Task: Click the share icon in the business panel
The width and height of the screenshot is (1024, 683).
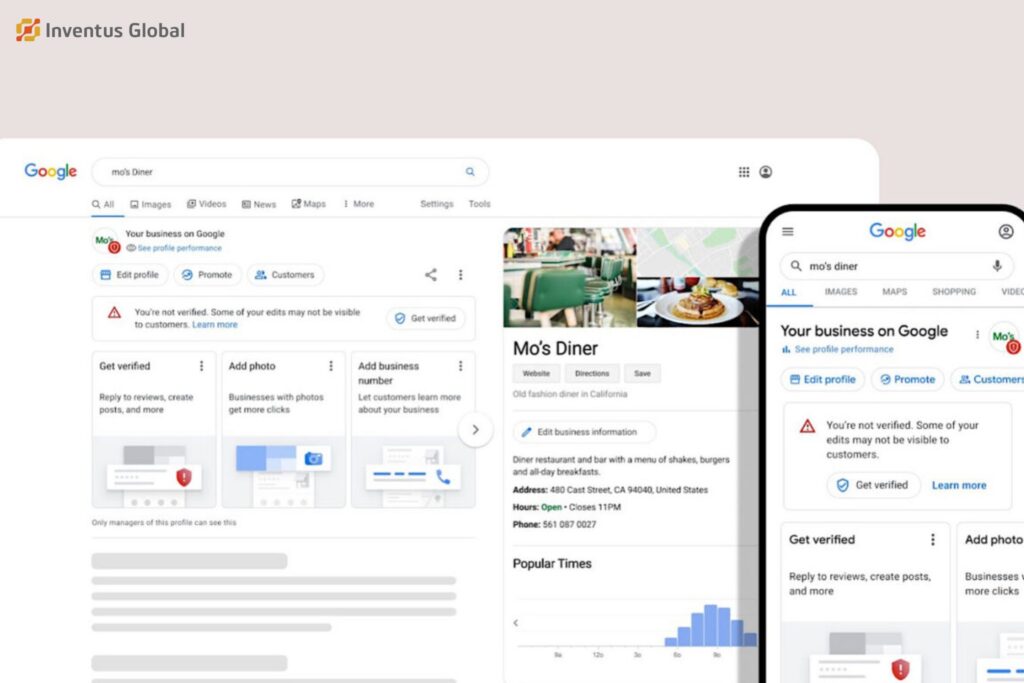Action: [431, 275]
